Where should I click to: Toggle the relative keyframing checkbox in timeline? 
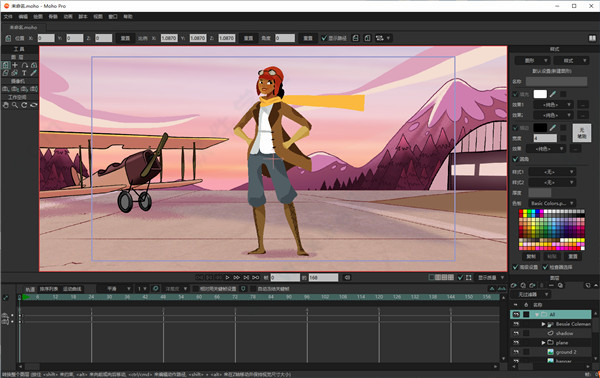coord(196,289)
